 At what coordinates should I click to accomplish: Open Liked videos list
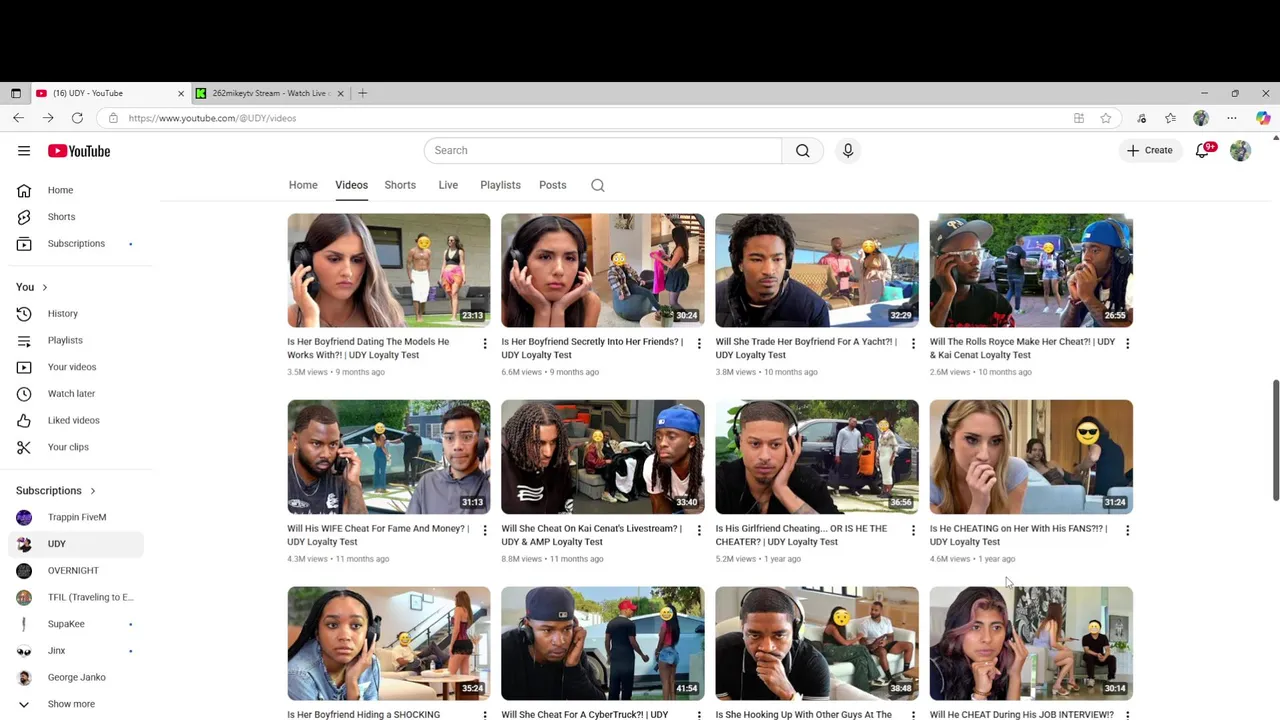click(76, 420)
